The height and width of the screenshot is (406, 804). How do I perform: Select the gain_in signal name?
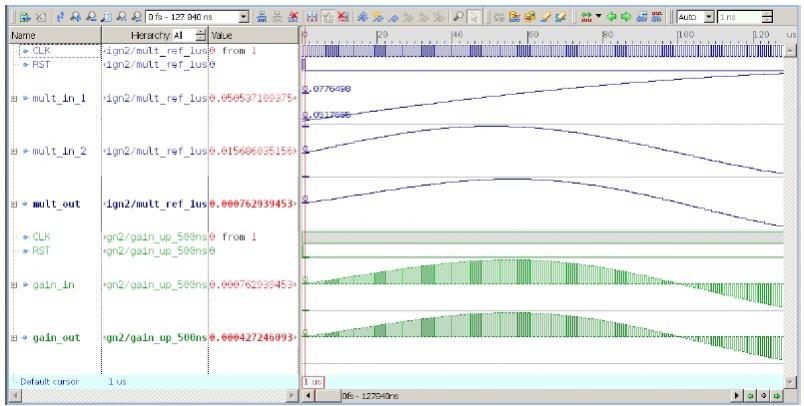pyautogui.click(x=53, y=285)
